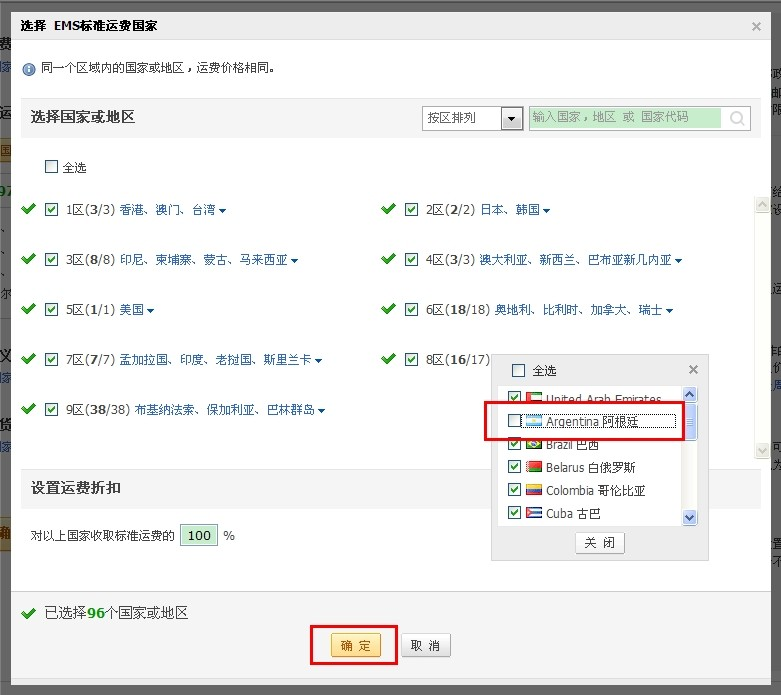The width and height of the screenshot is (781, 695).
Task: Click the Cuba 古巴 label
Action: tap(573, 513)
